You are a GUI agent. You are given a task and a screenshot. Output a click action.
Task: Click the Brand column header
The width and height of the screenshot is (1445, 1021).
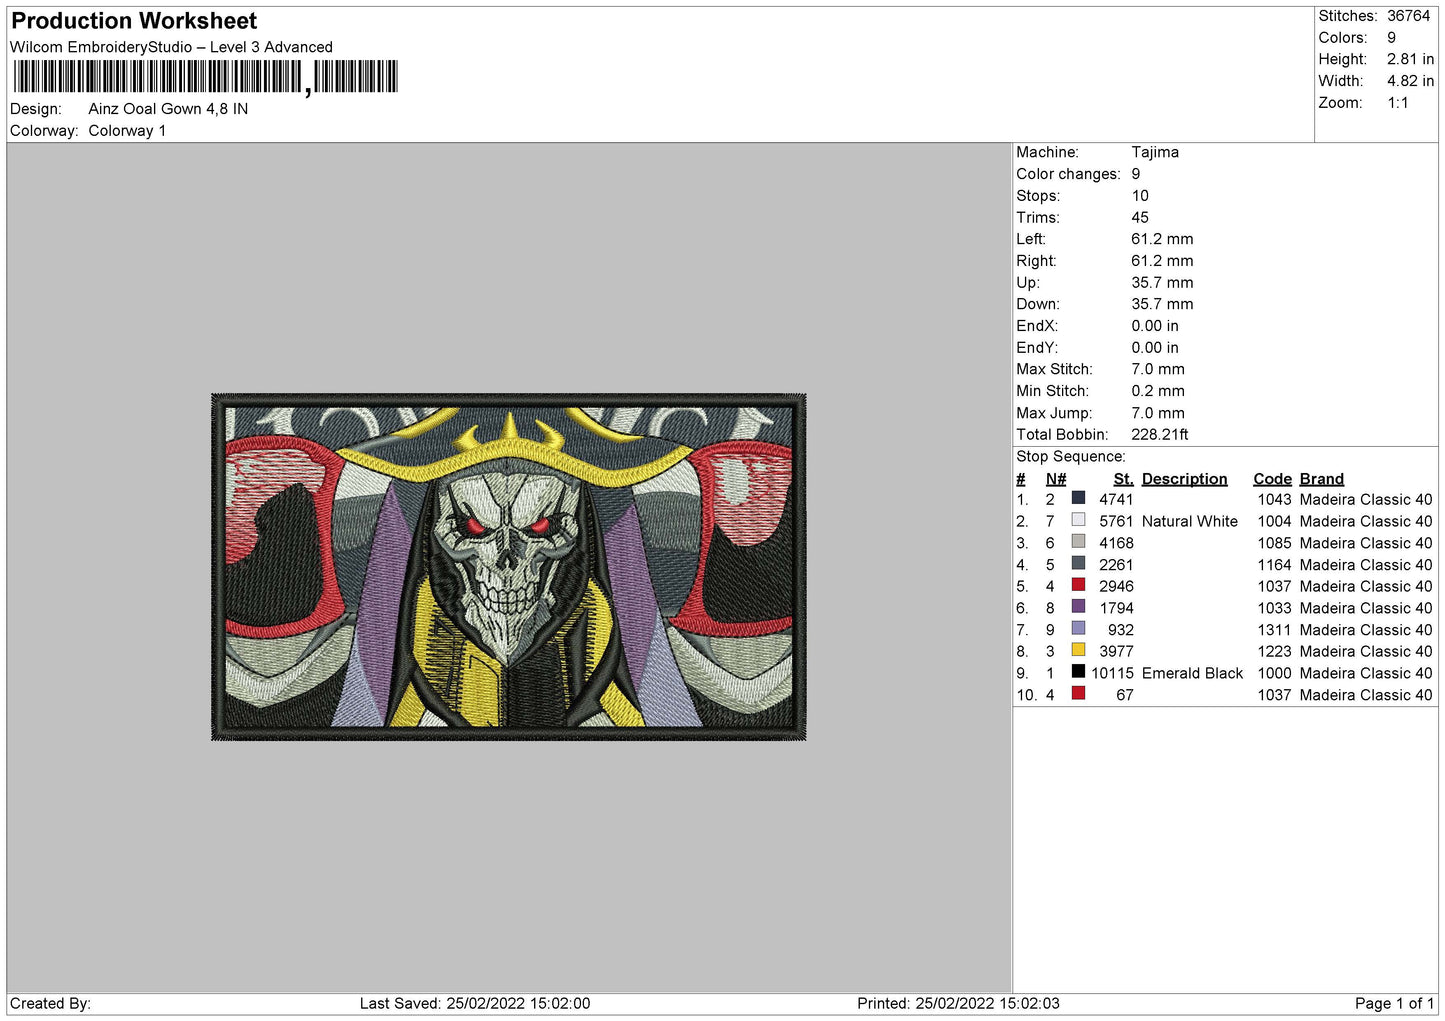1321,479
